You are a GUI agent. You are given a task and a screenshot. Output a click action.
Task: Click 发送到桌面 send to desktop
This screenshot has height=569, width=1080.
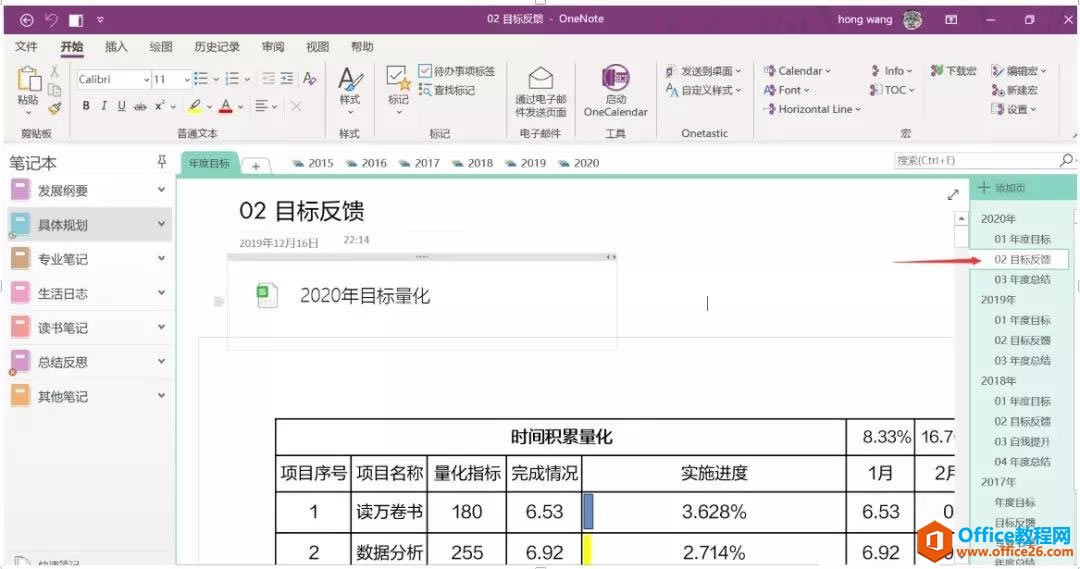click(703, 70)
